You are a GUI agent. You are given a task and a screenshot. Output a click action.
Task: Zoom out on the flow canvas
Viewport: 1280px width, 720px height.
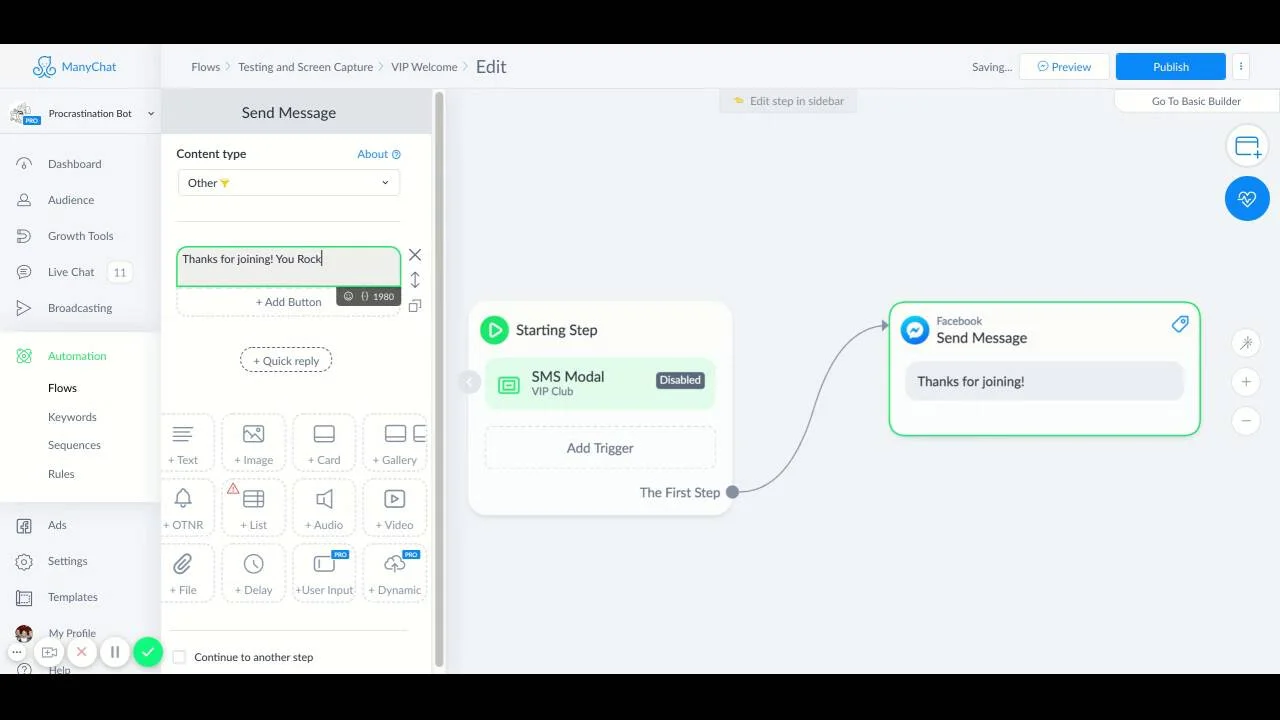pos(1246,421)
